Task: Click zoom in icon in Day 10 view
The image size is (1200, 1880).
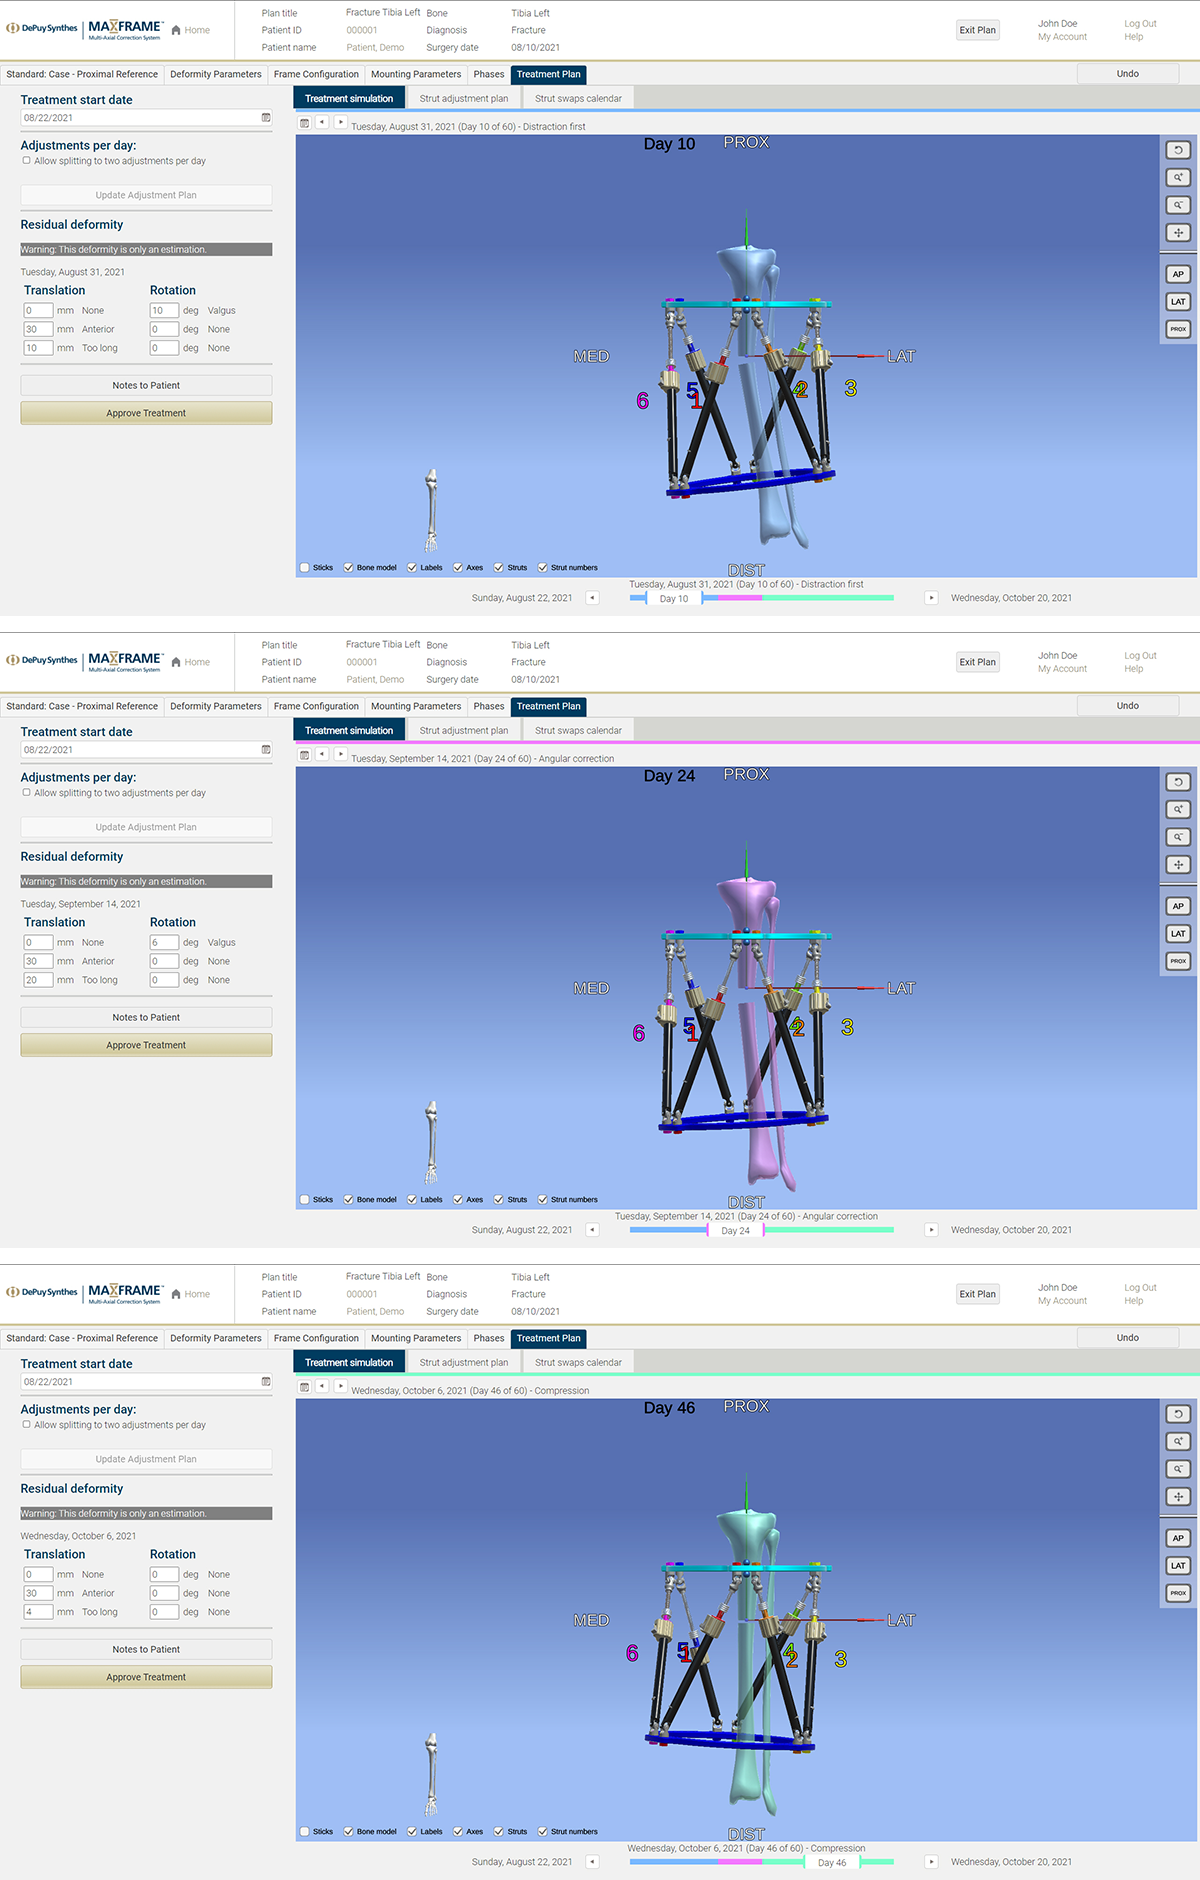Action: [x=1178, y=177]
